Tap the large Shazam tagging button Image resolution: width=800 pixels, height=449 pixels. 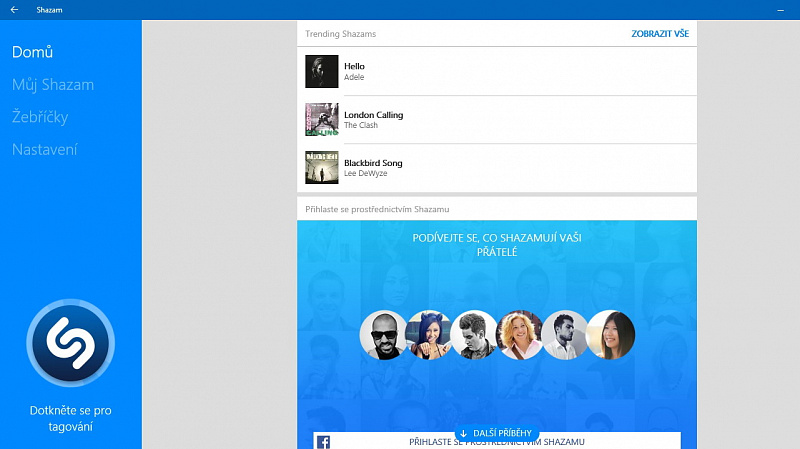70,342
